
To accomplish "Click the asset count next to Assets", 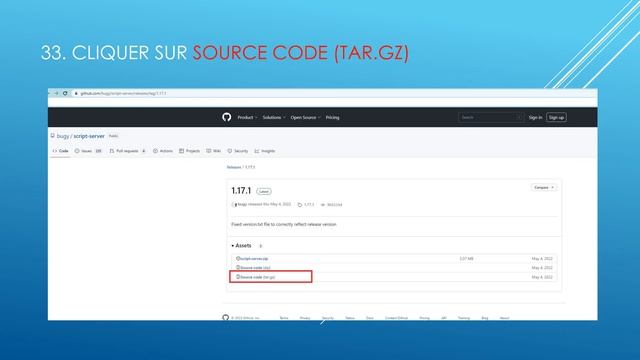I will click(260, 246).
